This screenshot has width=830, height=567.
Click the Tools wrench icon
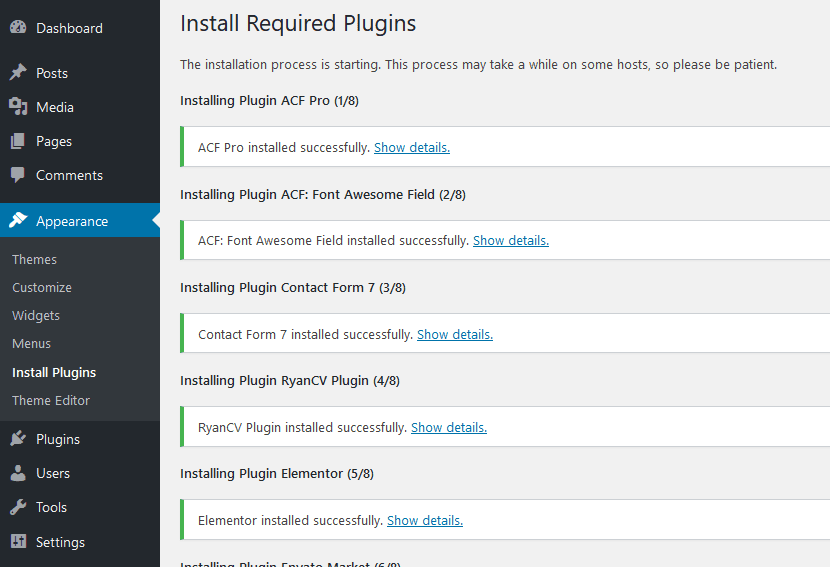point(18,507)
